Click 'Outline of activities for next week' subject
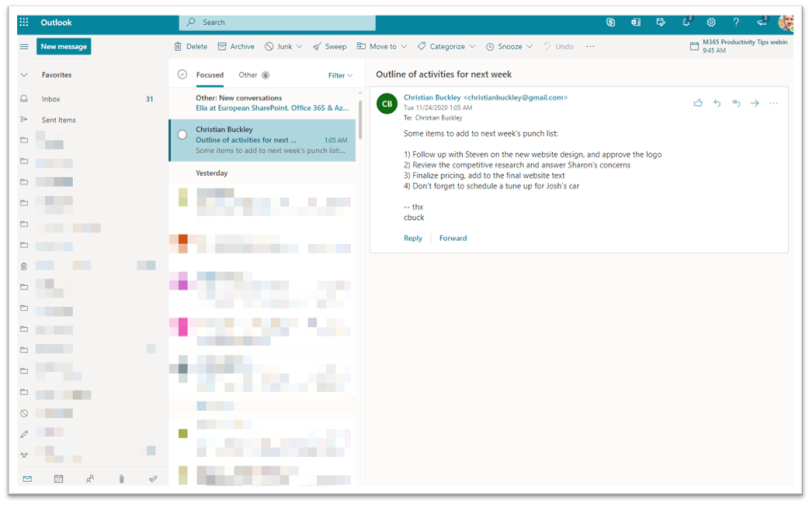The width and height of the screenshot is (811, 505). pos(444,75)
